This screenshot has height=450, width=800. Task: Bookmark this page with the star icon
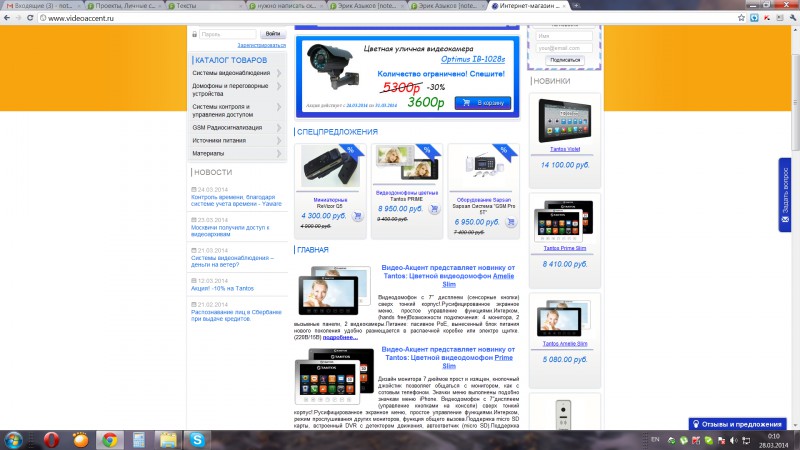741,18
